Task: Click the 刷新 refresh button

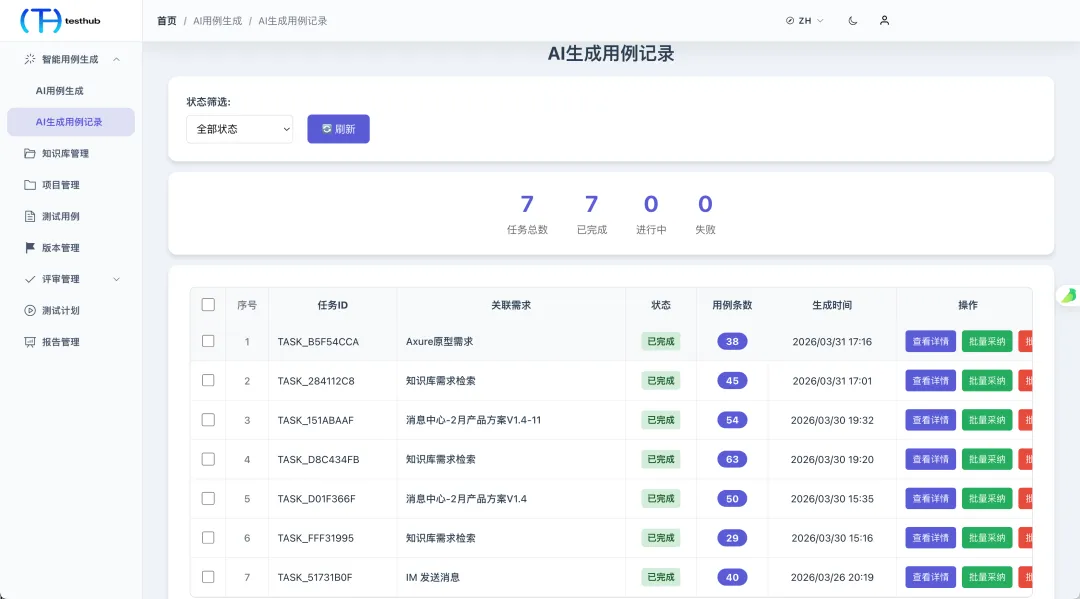Action: 338,129
